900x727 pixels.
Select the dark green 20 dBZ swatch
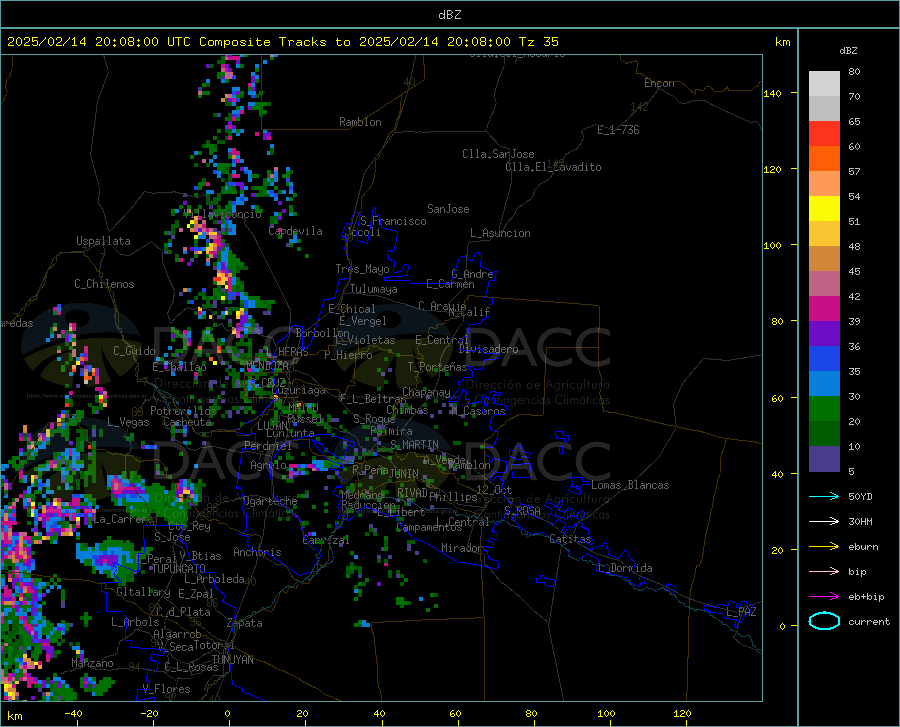point(824,434)
